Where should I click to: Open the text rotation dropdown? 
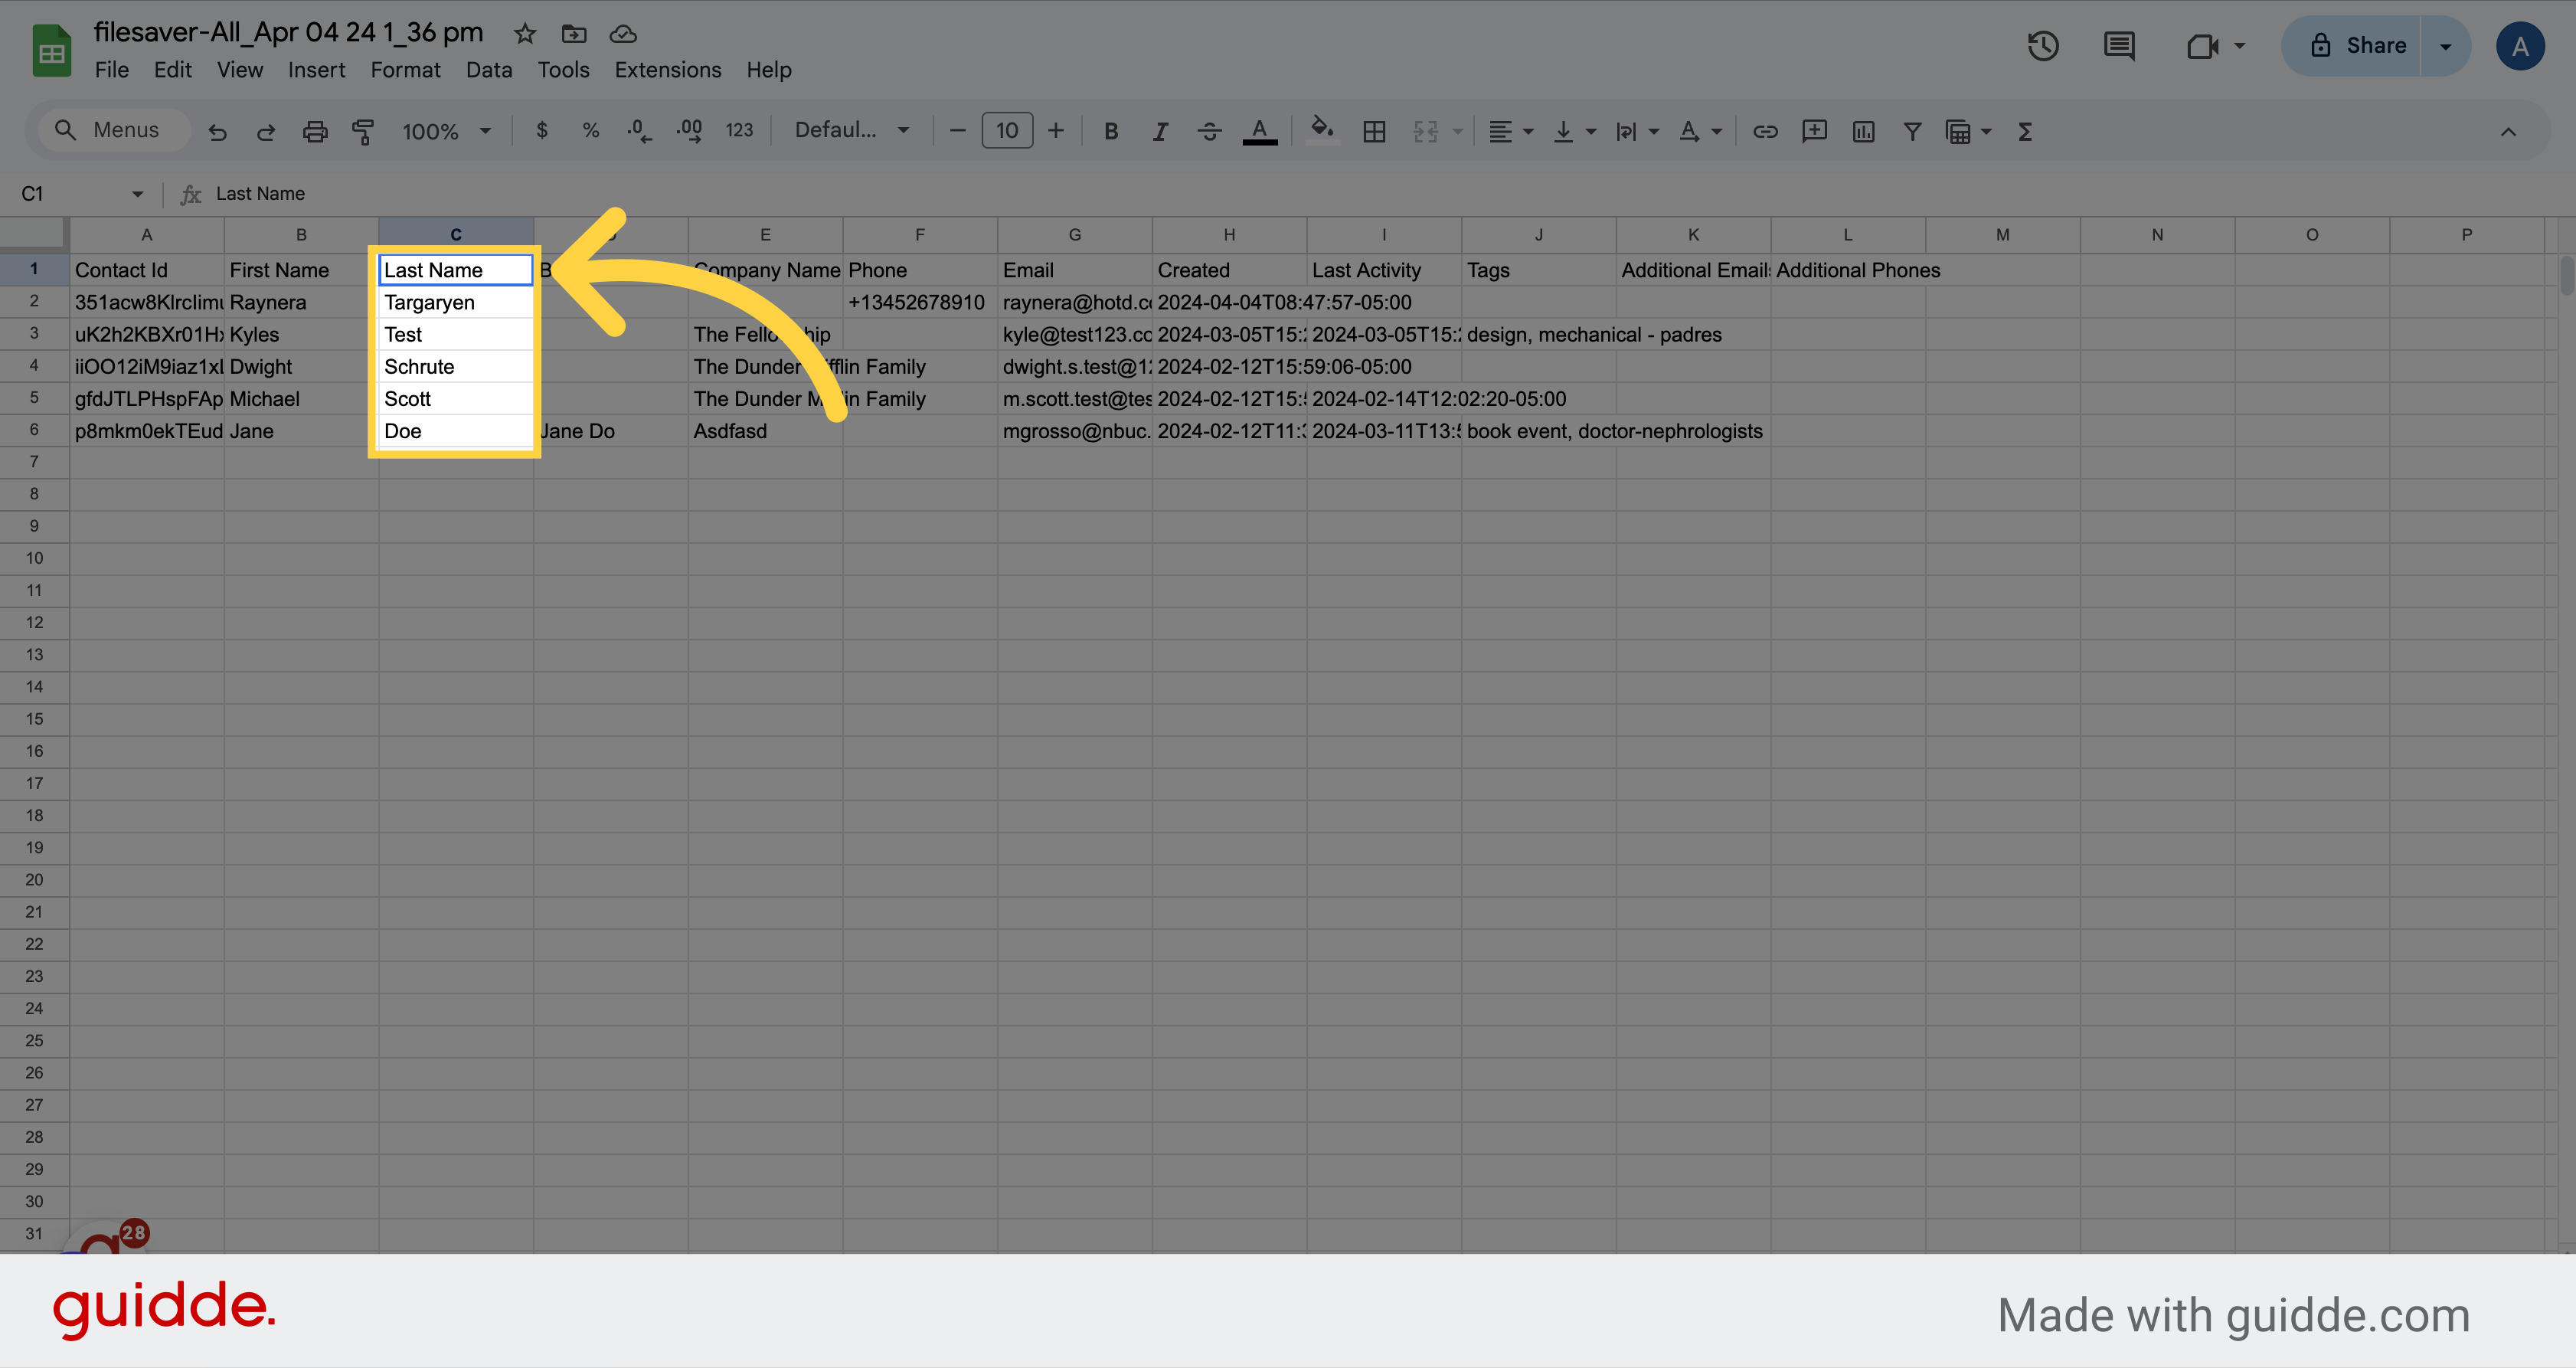[1699, 131]
